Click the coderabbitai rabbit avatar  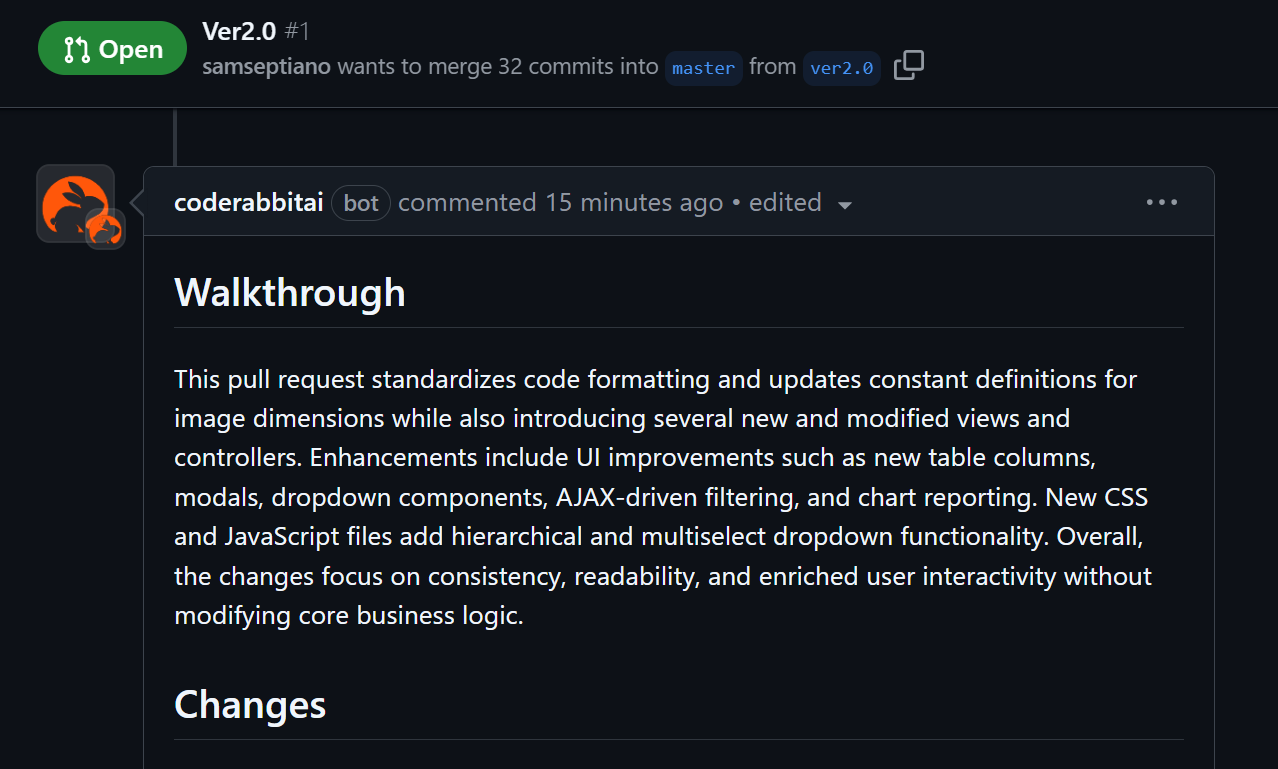[x=75, y=203]
